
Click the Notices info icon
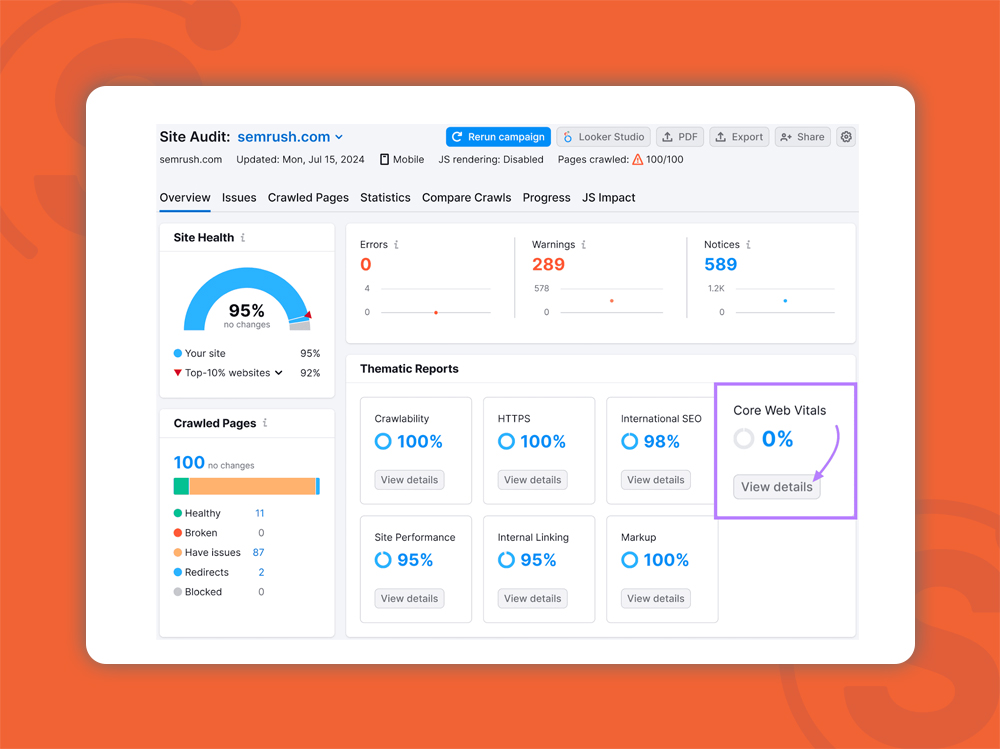point(748,244)
